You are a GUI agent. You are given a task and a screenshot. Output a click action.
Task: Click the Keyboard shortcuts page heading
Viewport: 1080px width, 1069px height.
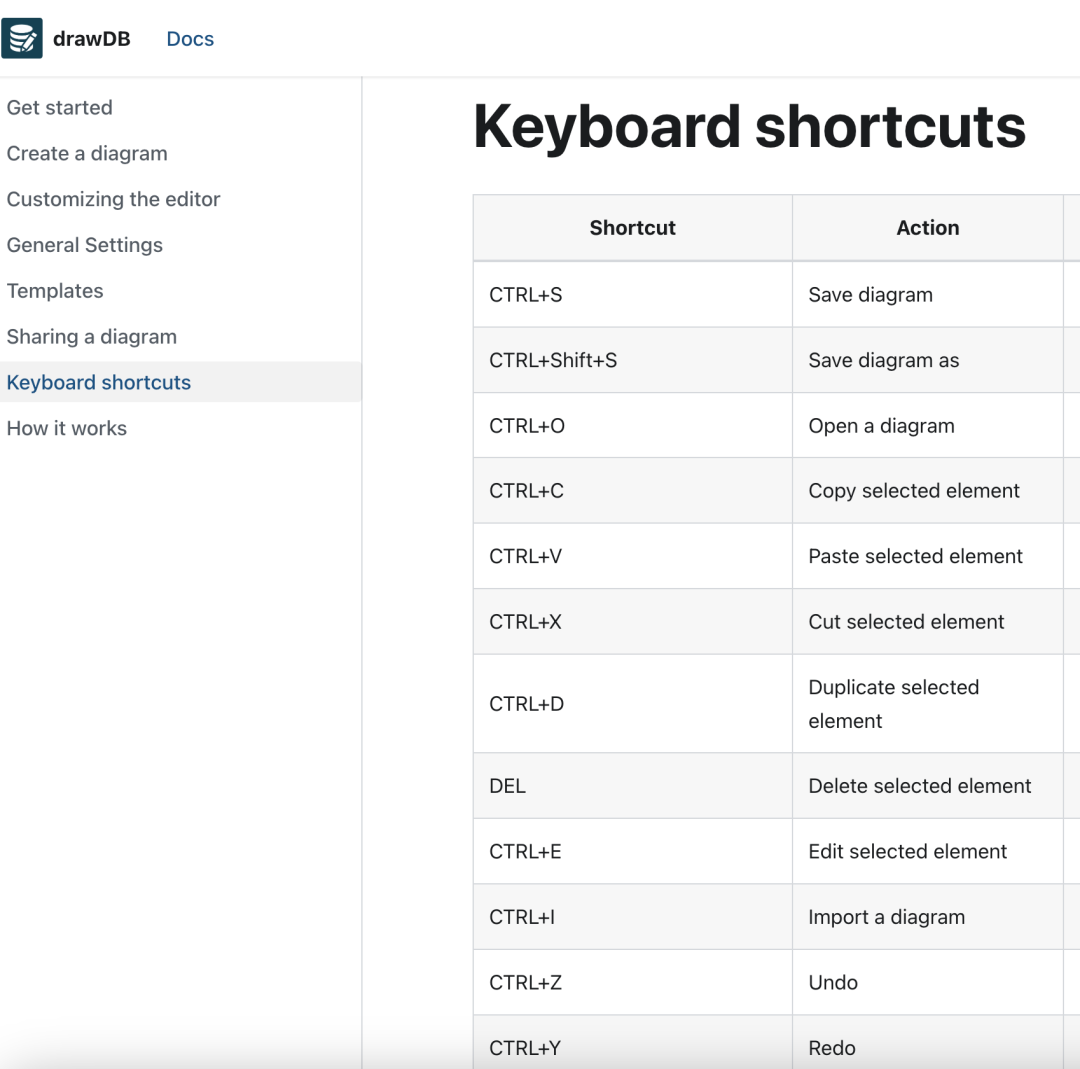[749, 127]
